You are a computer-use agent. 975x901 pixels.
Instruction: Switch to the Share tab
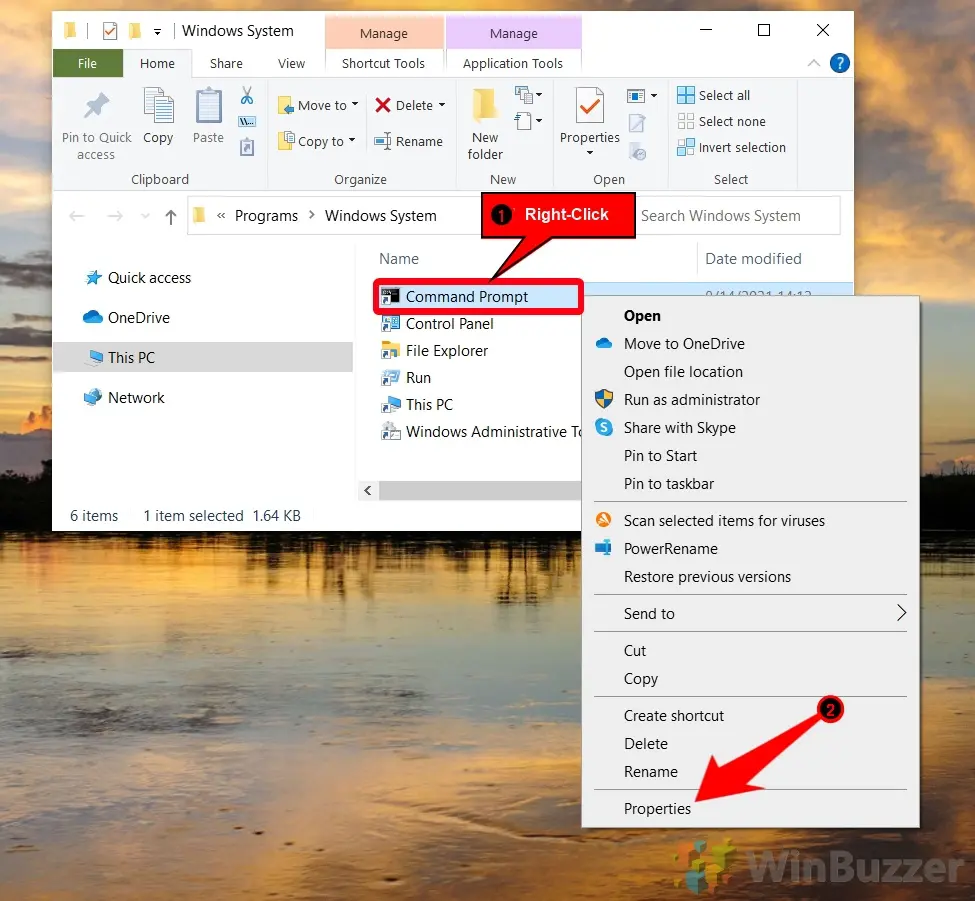(226, 63)
